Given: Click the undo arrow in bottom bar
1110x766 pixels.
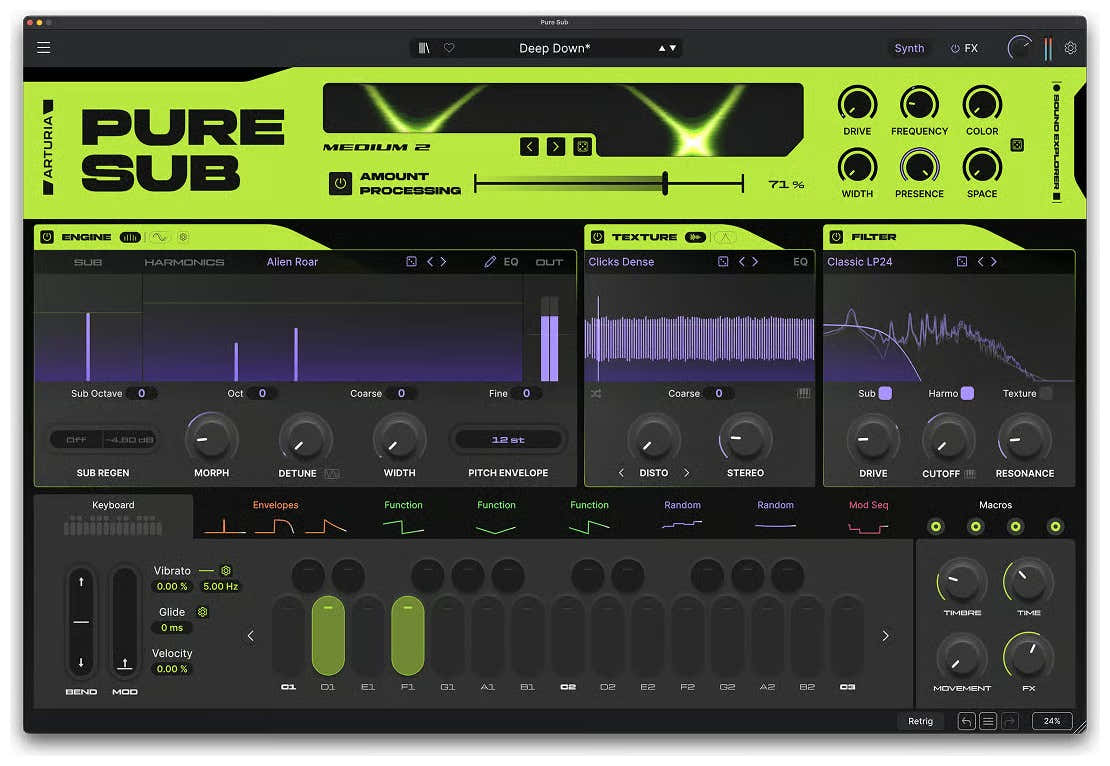Looking at the screenshot, I should click(966, 721).
